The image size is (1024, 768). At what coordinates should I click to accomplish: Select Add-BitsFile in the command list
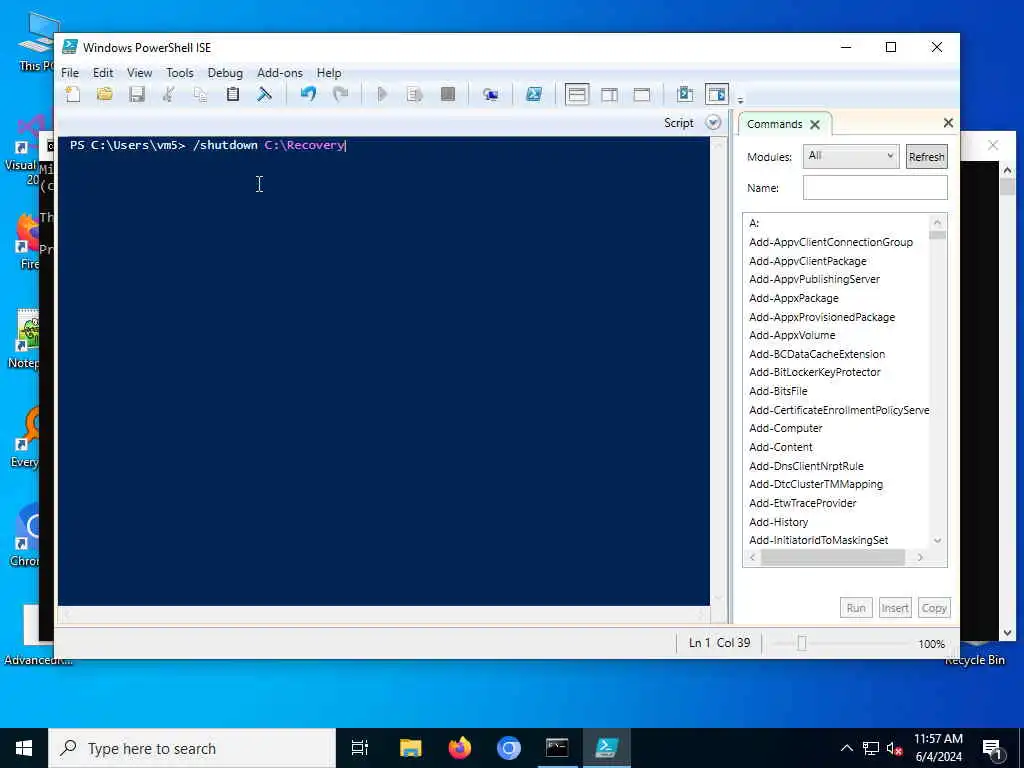778,391
